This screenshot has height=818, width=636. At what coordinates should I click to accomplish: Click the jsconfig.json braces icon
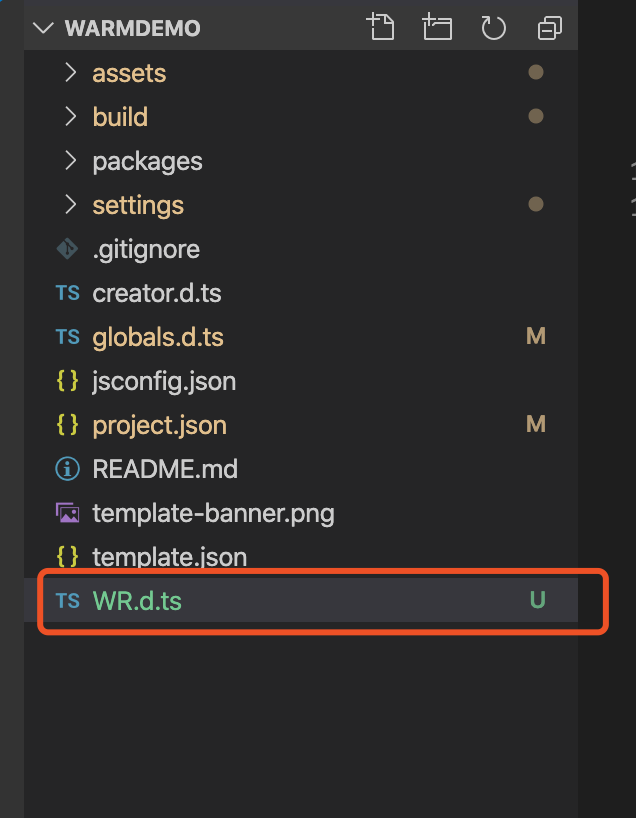[68, 381]
